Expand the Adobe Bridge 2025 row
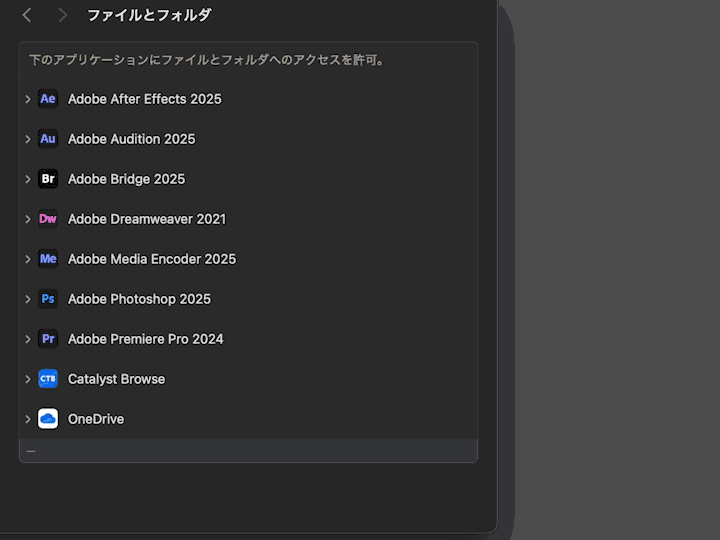Viewport: 720px width, 540px height. 28,179
